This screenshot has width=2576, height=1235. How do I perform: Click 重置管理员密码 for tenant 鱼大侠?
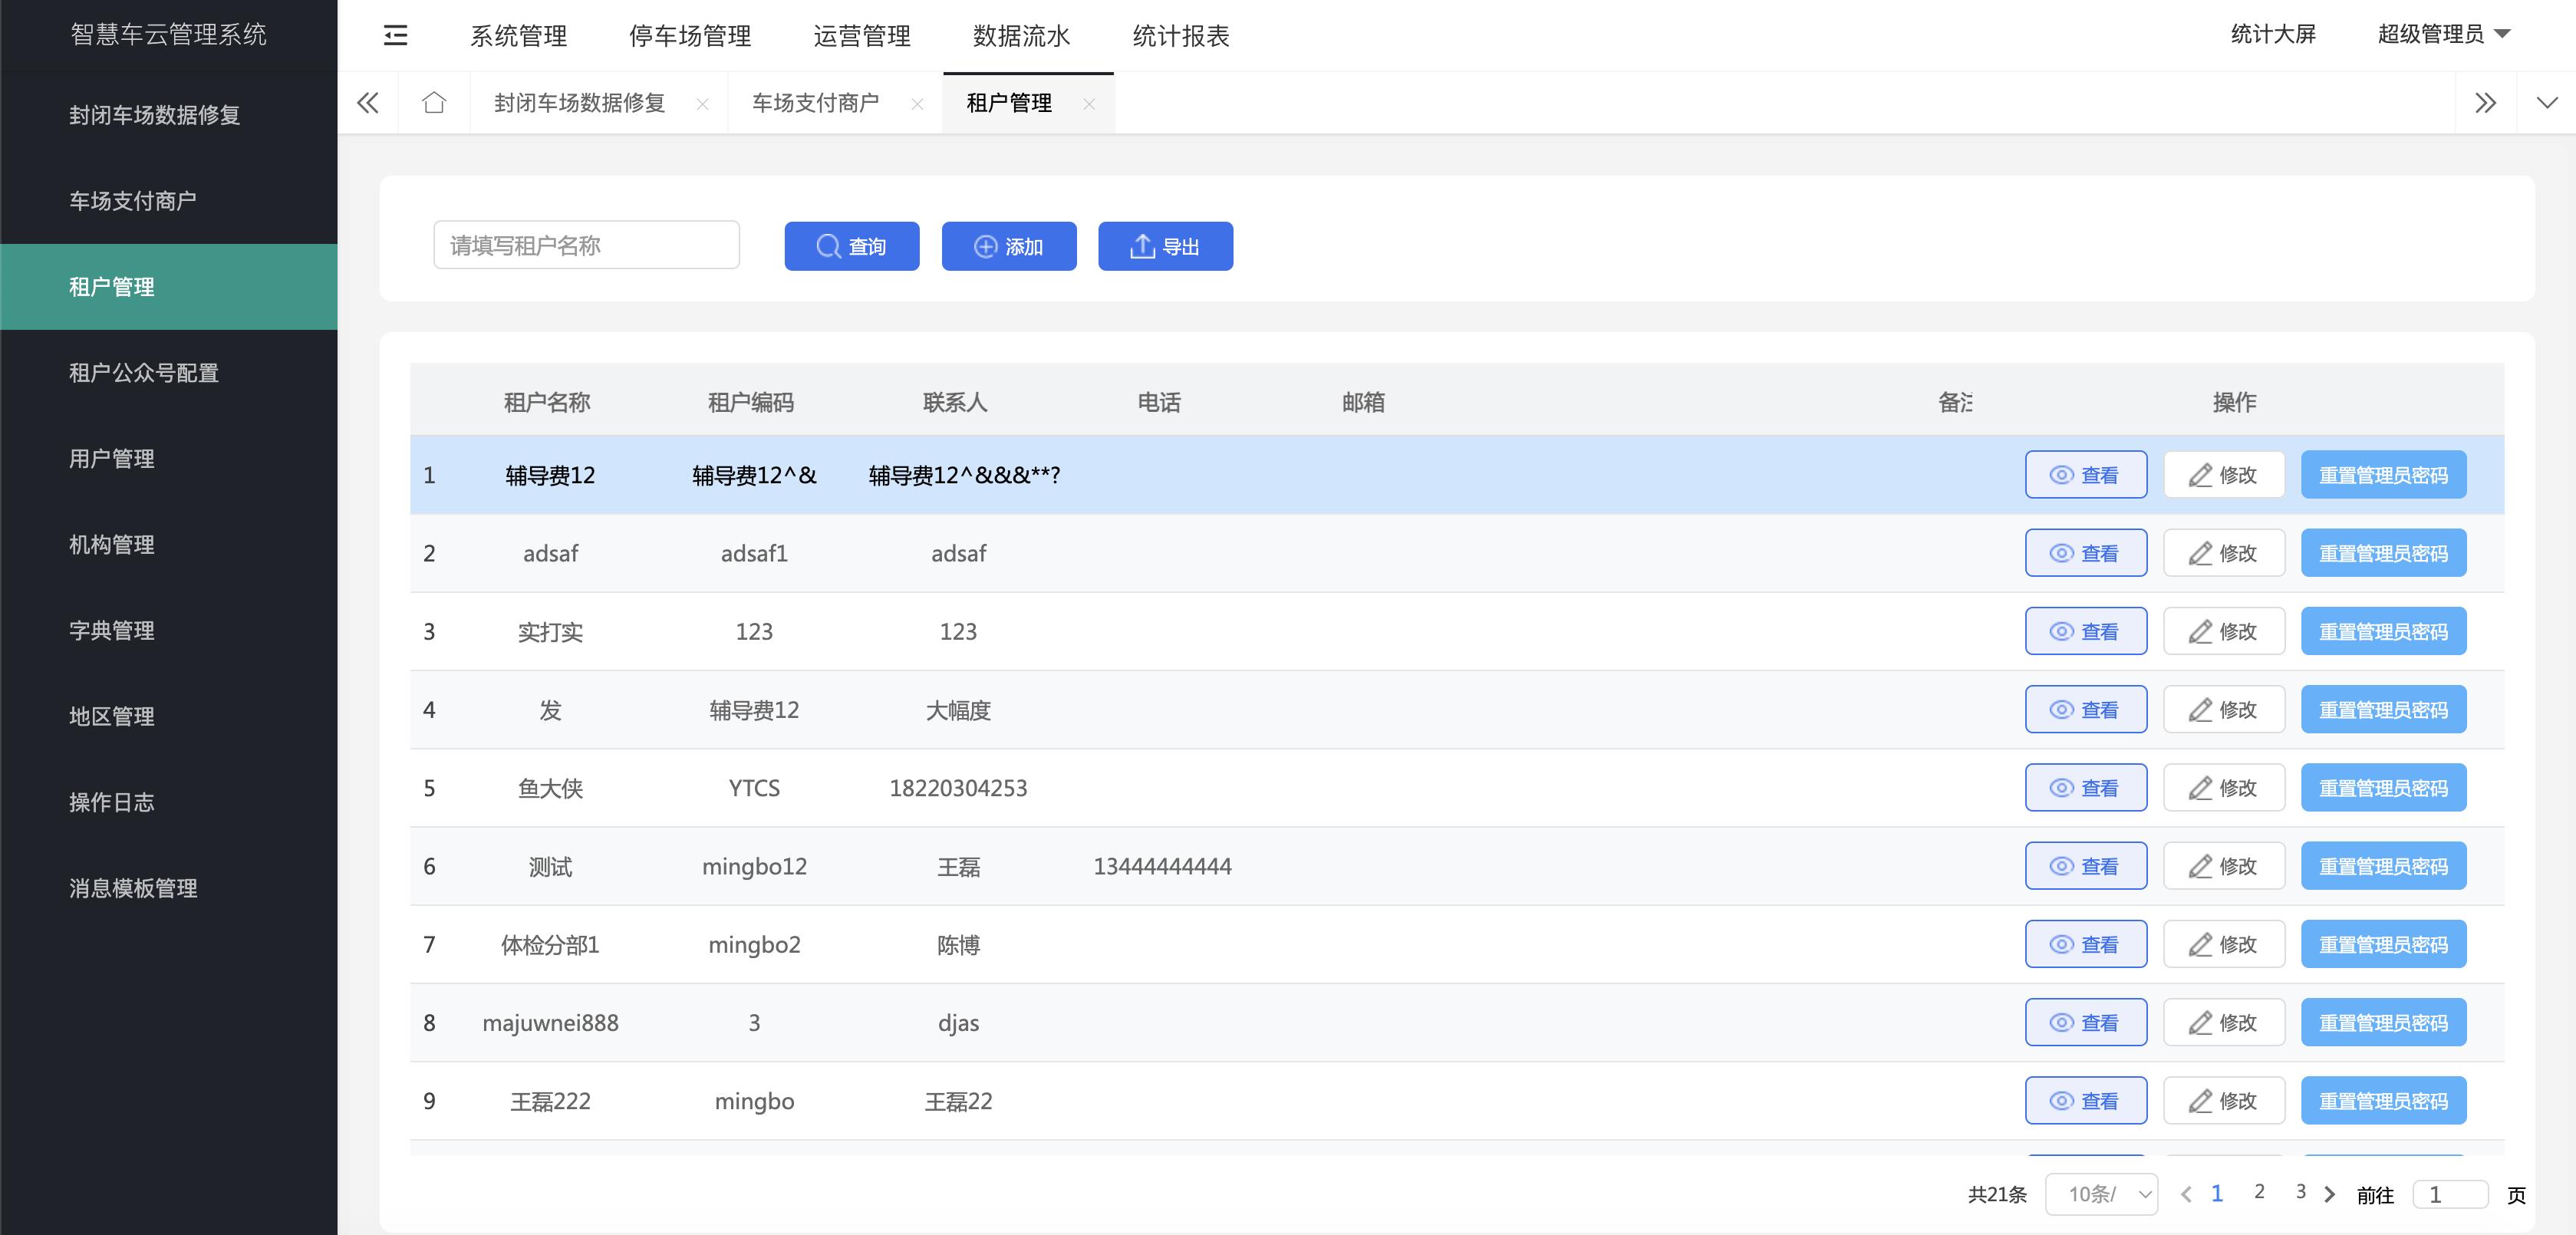click(x=2383, y=787)
